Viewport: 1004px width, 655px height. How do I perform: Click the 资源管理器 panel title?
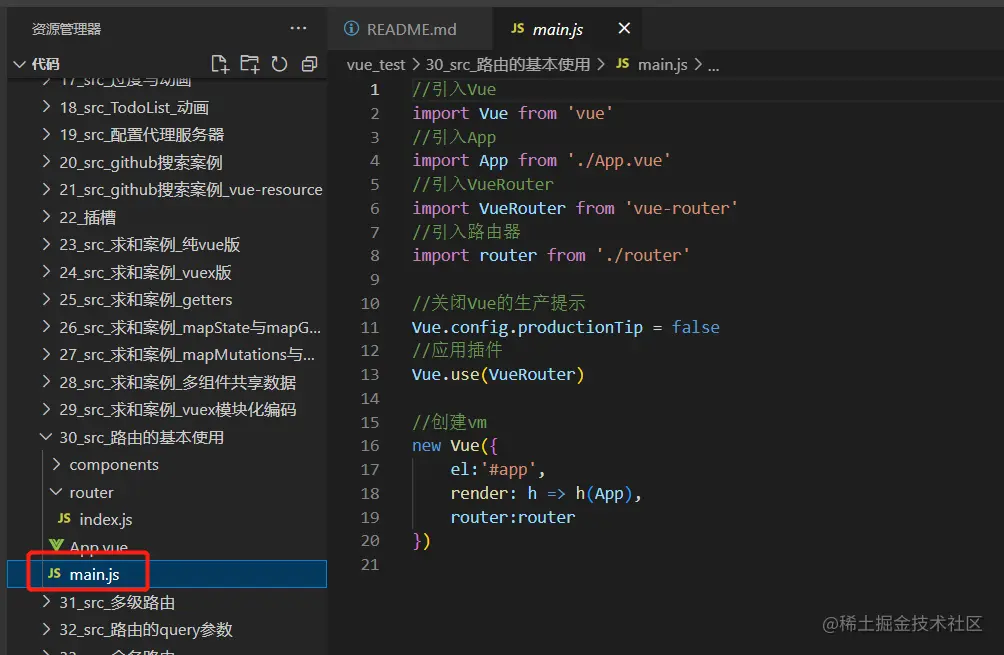point(67,29)
